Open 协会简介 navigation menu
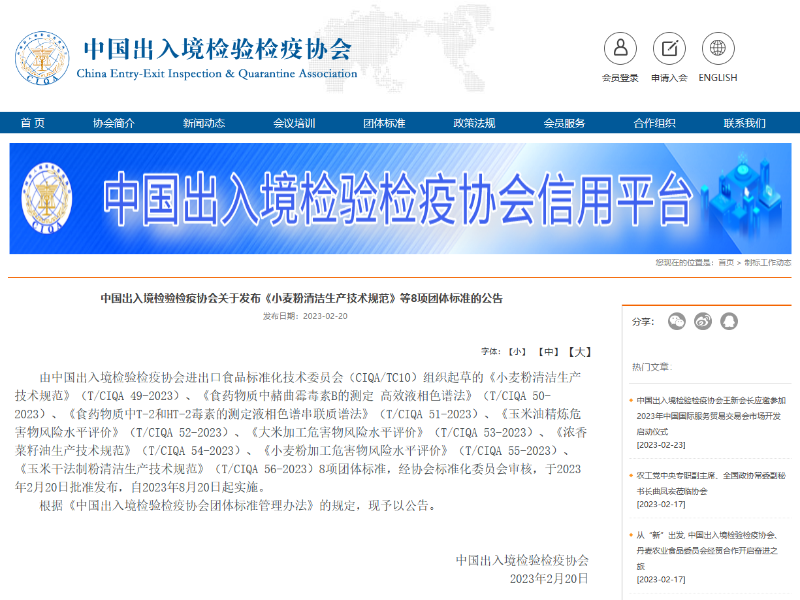Viewport: 800px width, 600px height. (114, 123)
